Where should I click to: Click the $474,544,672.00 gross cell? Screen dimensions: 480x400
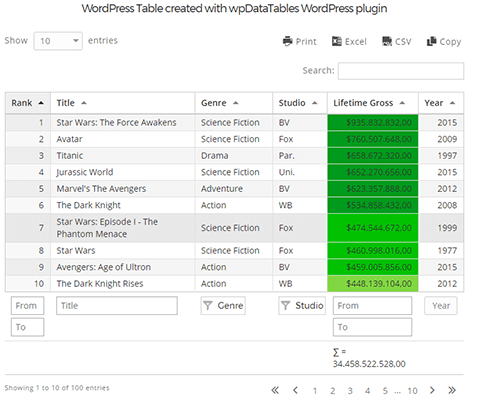click(x=373, y=228)
